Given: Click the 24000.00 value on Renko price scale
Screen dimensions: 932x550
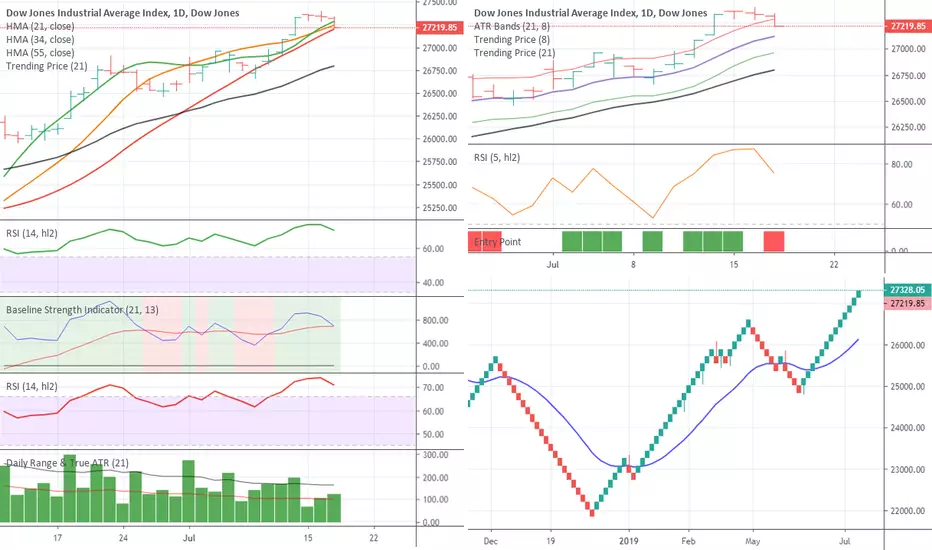Looking at the screenshot, I should click(908, 428).
